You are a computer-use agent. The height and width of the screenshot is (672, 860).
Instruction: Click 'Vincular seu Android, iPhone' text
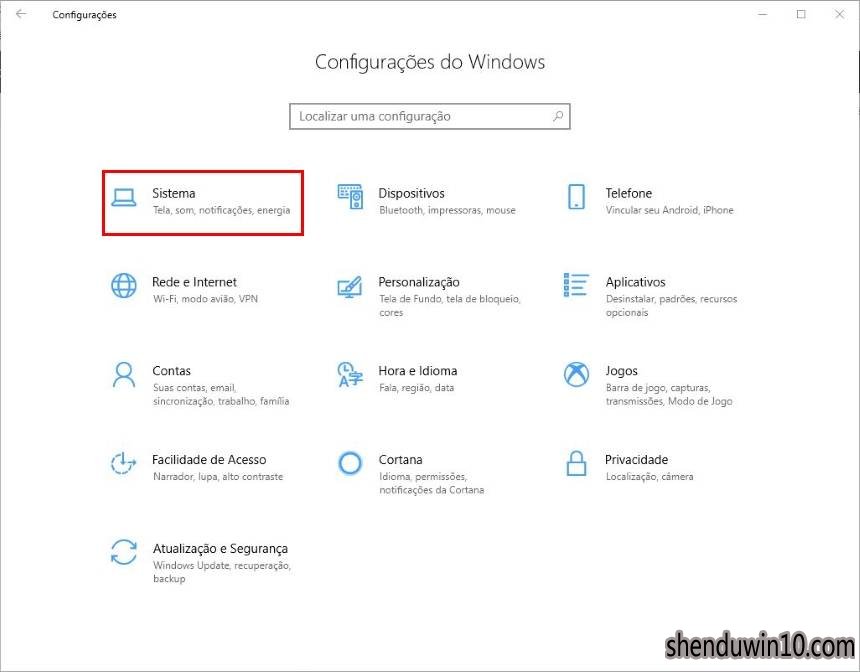click(670, 210)
